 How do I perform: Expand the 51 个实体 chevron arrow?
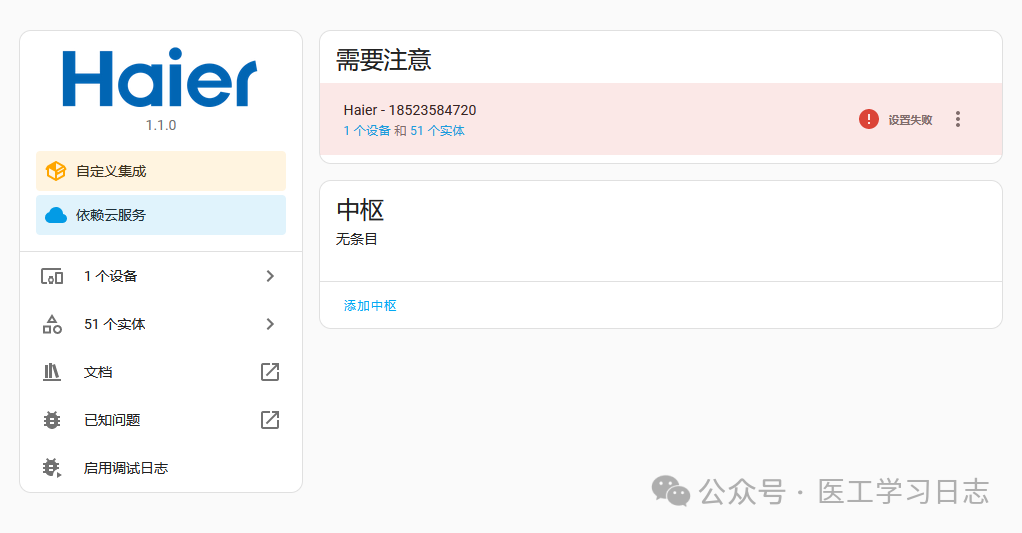click(270, 324)
